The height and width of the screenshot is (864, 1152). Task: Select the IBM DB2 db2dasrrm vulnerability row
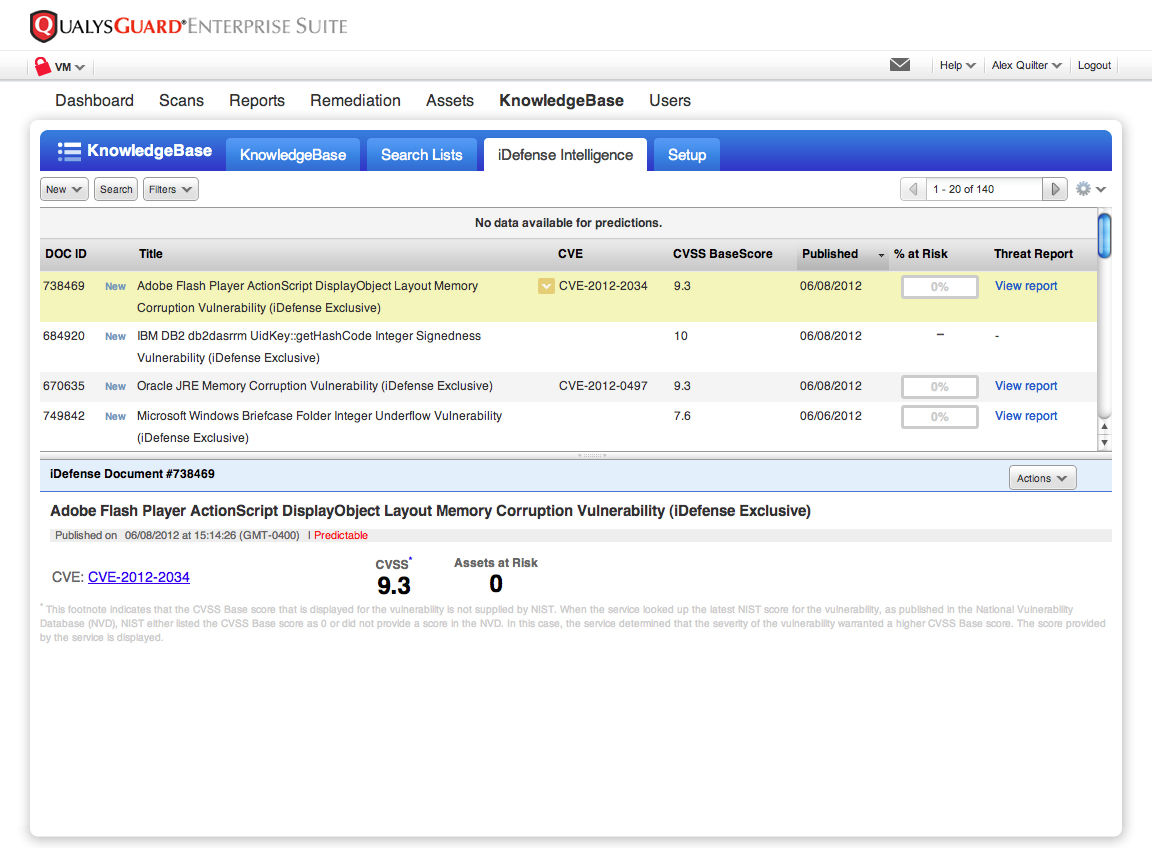coord(569,347)
